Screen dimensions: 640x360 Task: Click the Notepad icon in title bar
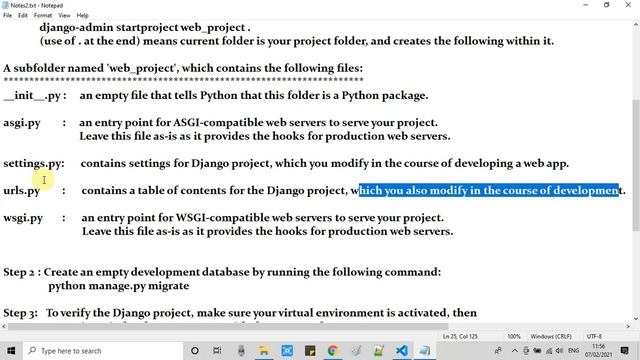pyautogui.click(x=5, y=5)
